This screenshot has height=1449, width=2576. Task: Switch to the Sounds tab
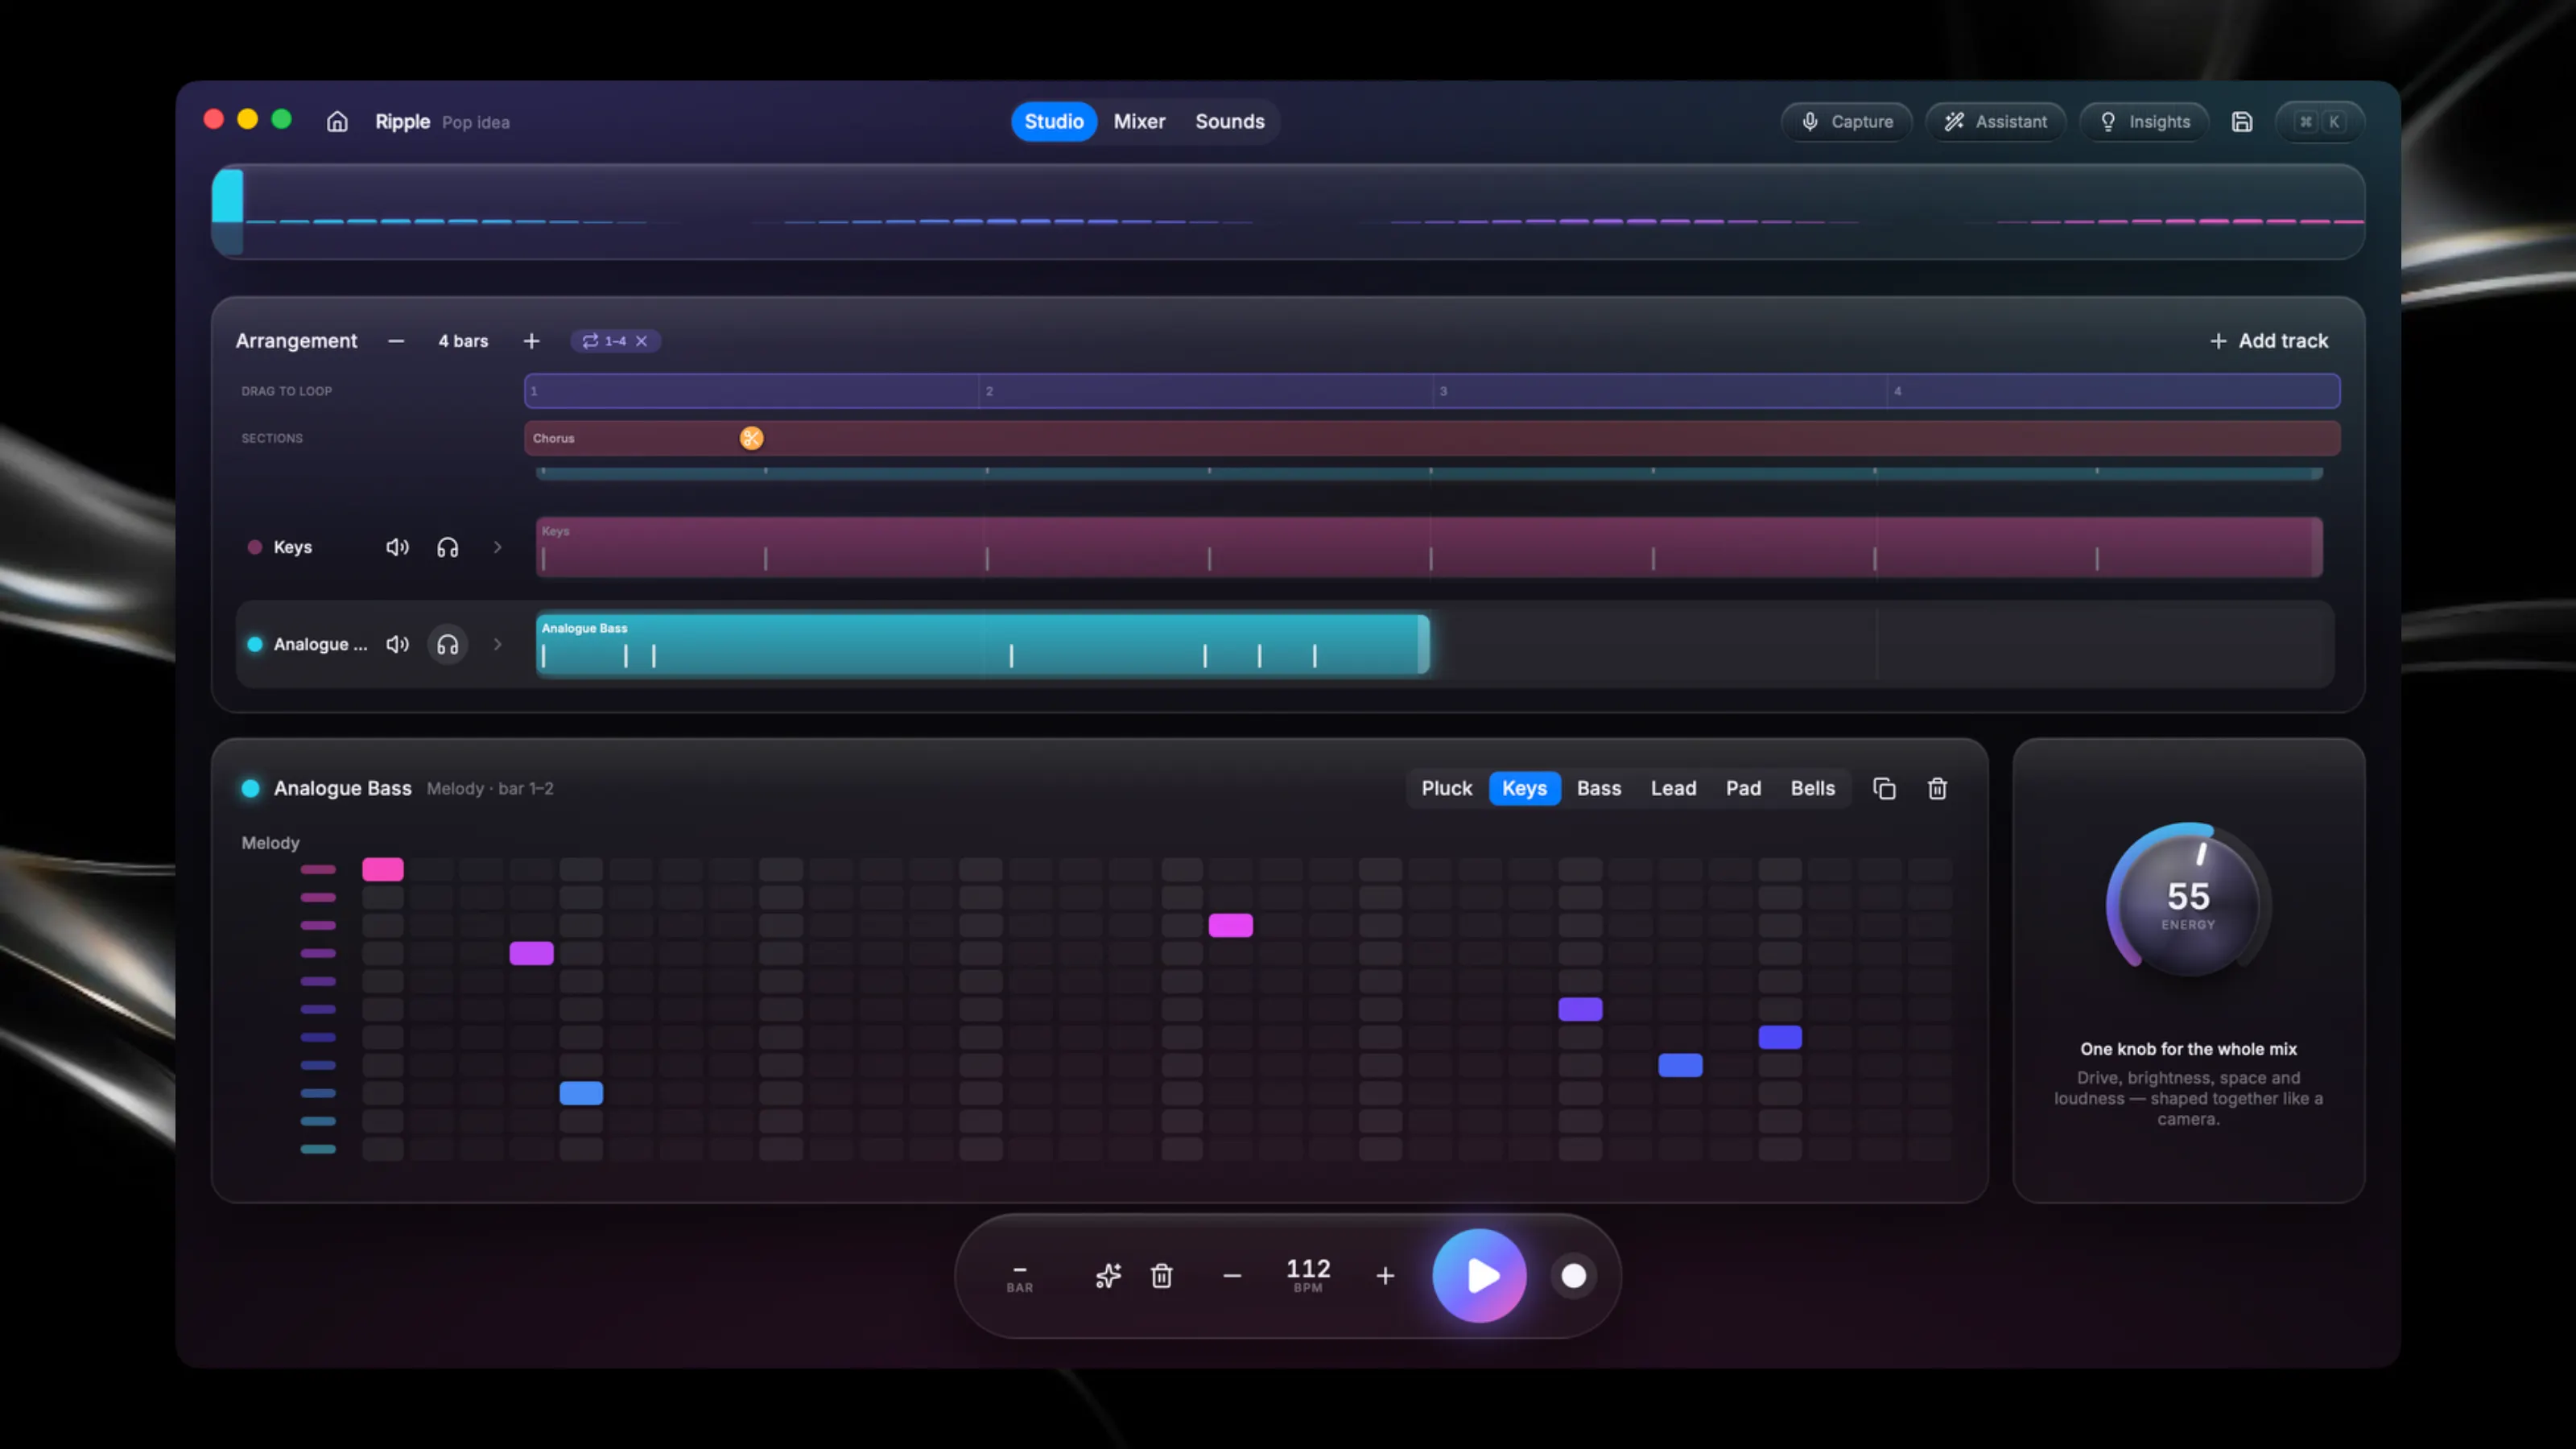tap(1230, 121)
